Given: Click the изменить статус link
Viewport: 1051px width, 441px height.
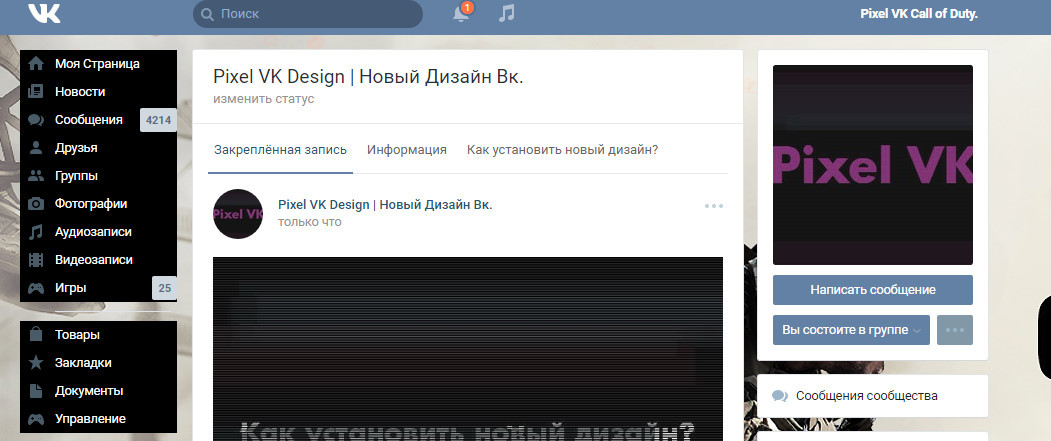Looking at the screenshot, I should 264,99.
